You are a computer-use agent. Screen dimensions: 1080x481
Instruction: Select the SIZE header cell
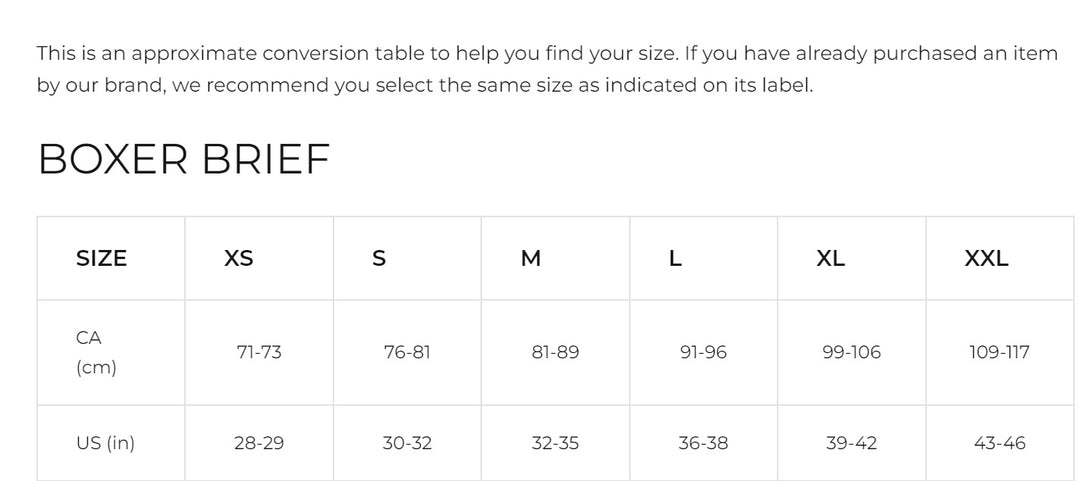[102, 258]
